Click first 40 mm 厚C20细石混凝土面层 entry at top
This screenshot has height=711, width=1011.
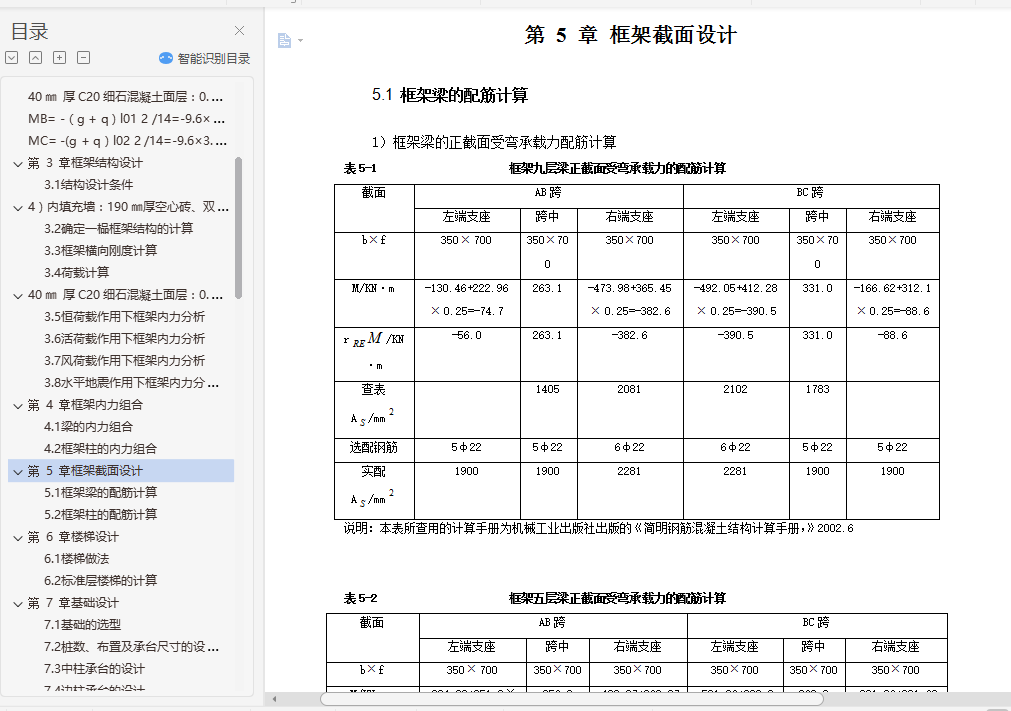(125, 97)
